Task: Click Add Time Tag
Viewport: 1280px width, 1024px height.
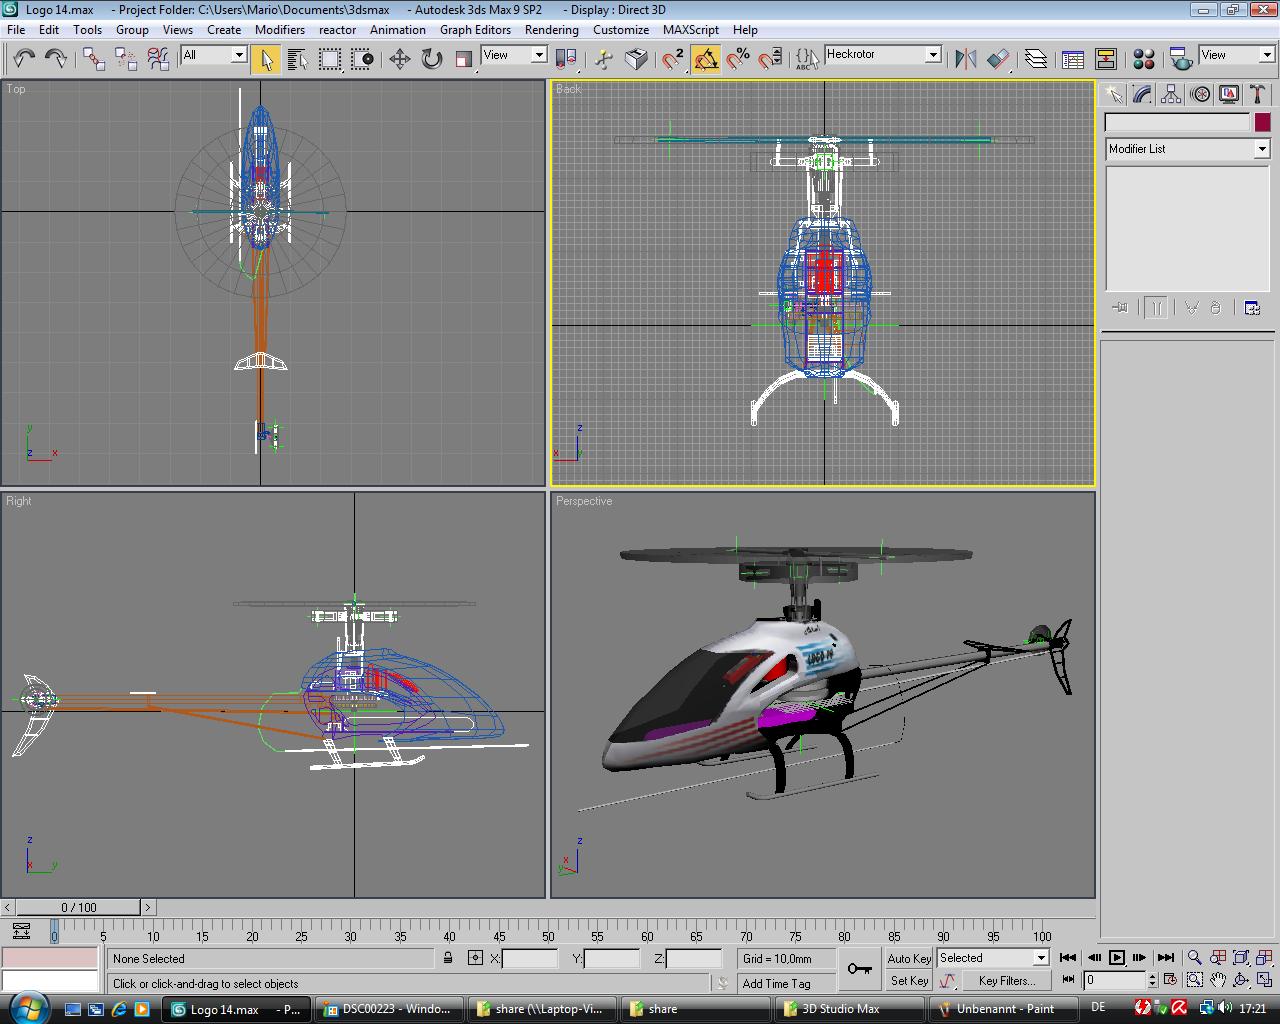Action: 777,984
